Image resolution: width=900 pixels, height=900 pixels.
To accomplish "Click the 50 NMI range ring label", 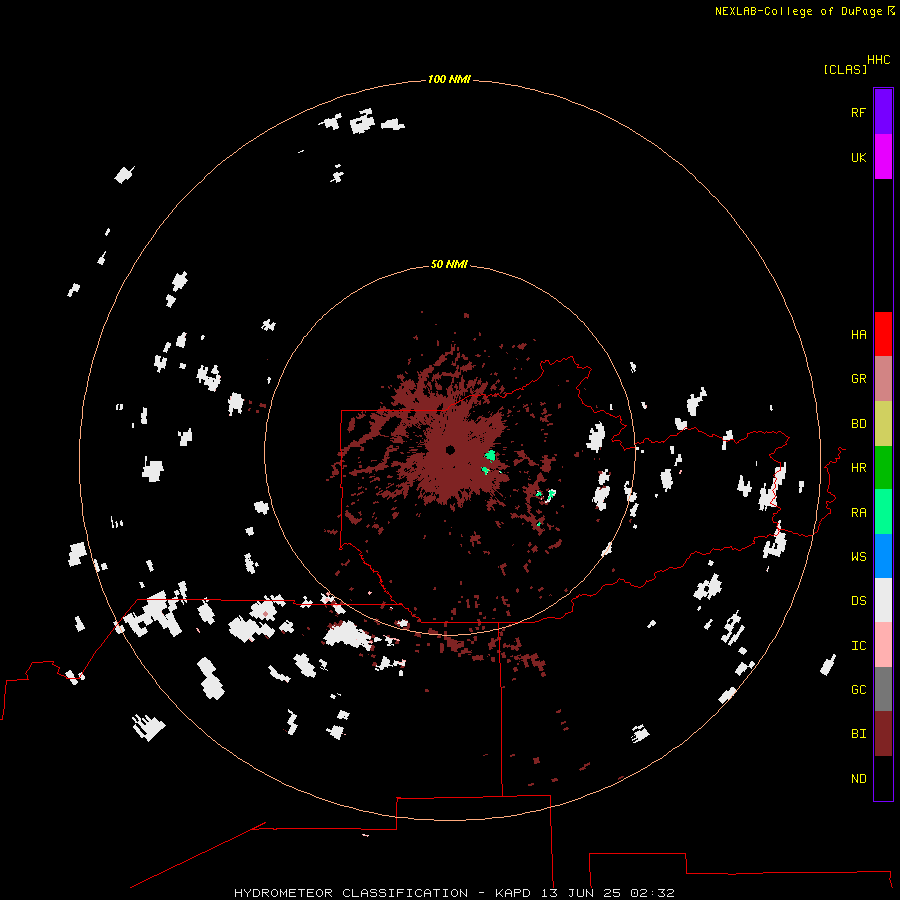I will [x=449, y=264].
